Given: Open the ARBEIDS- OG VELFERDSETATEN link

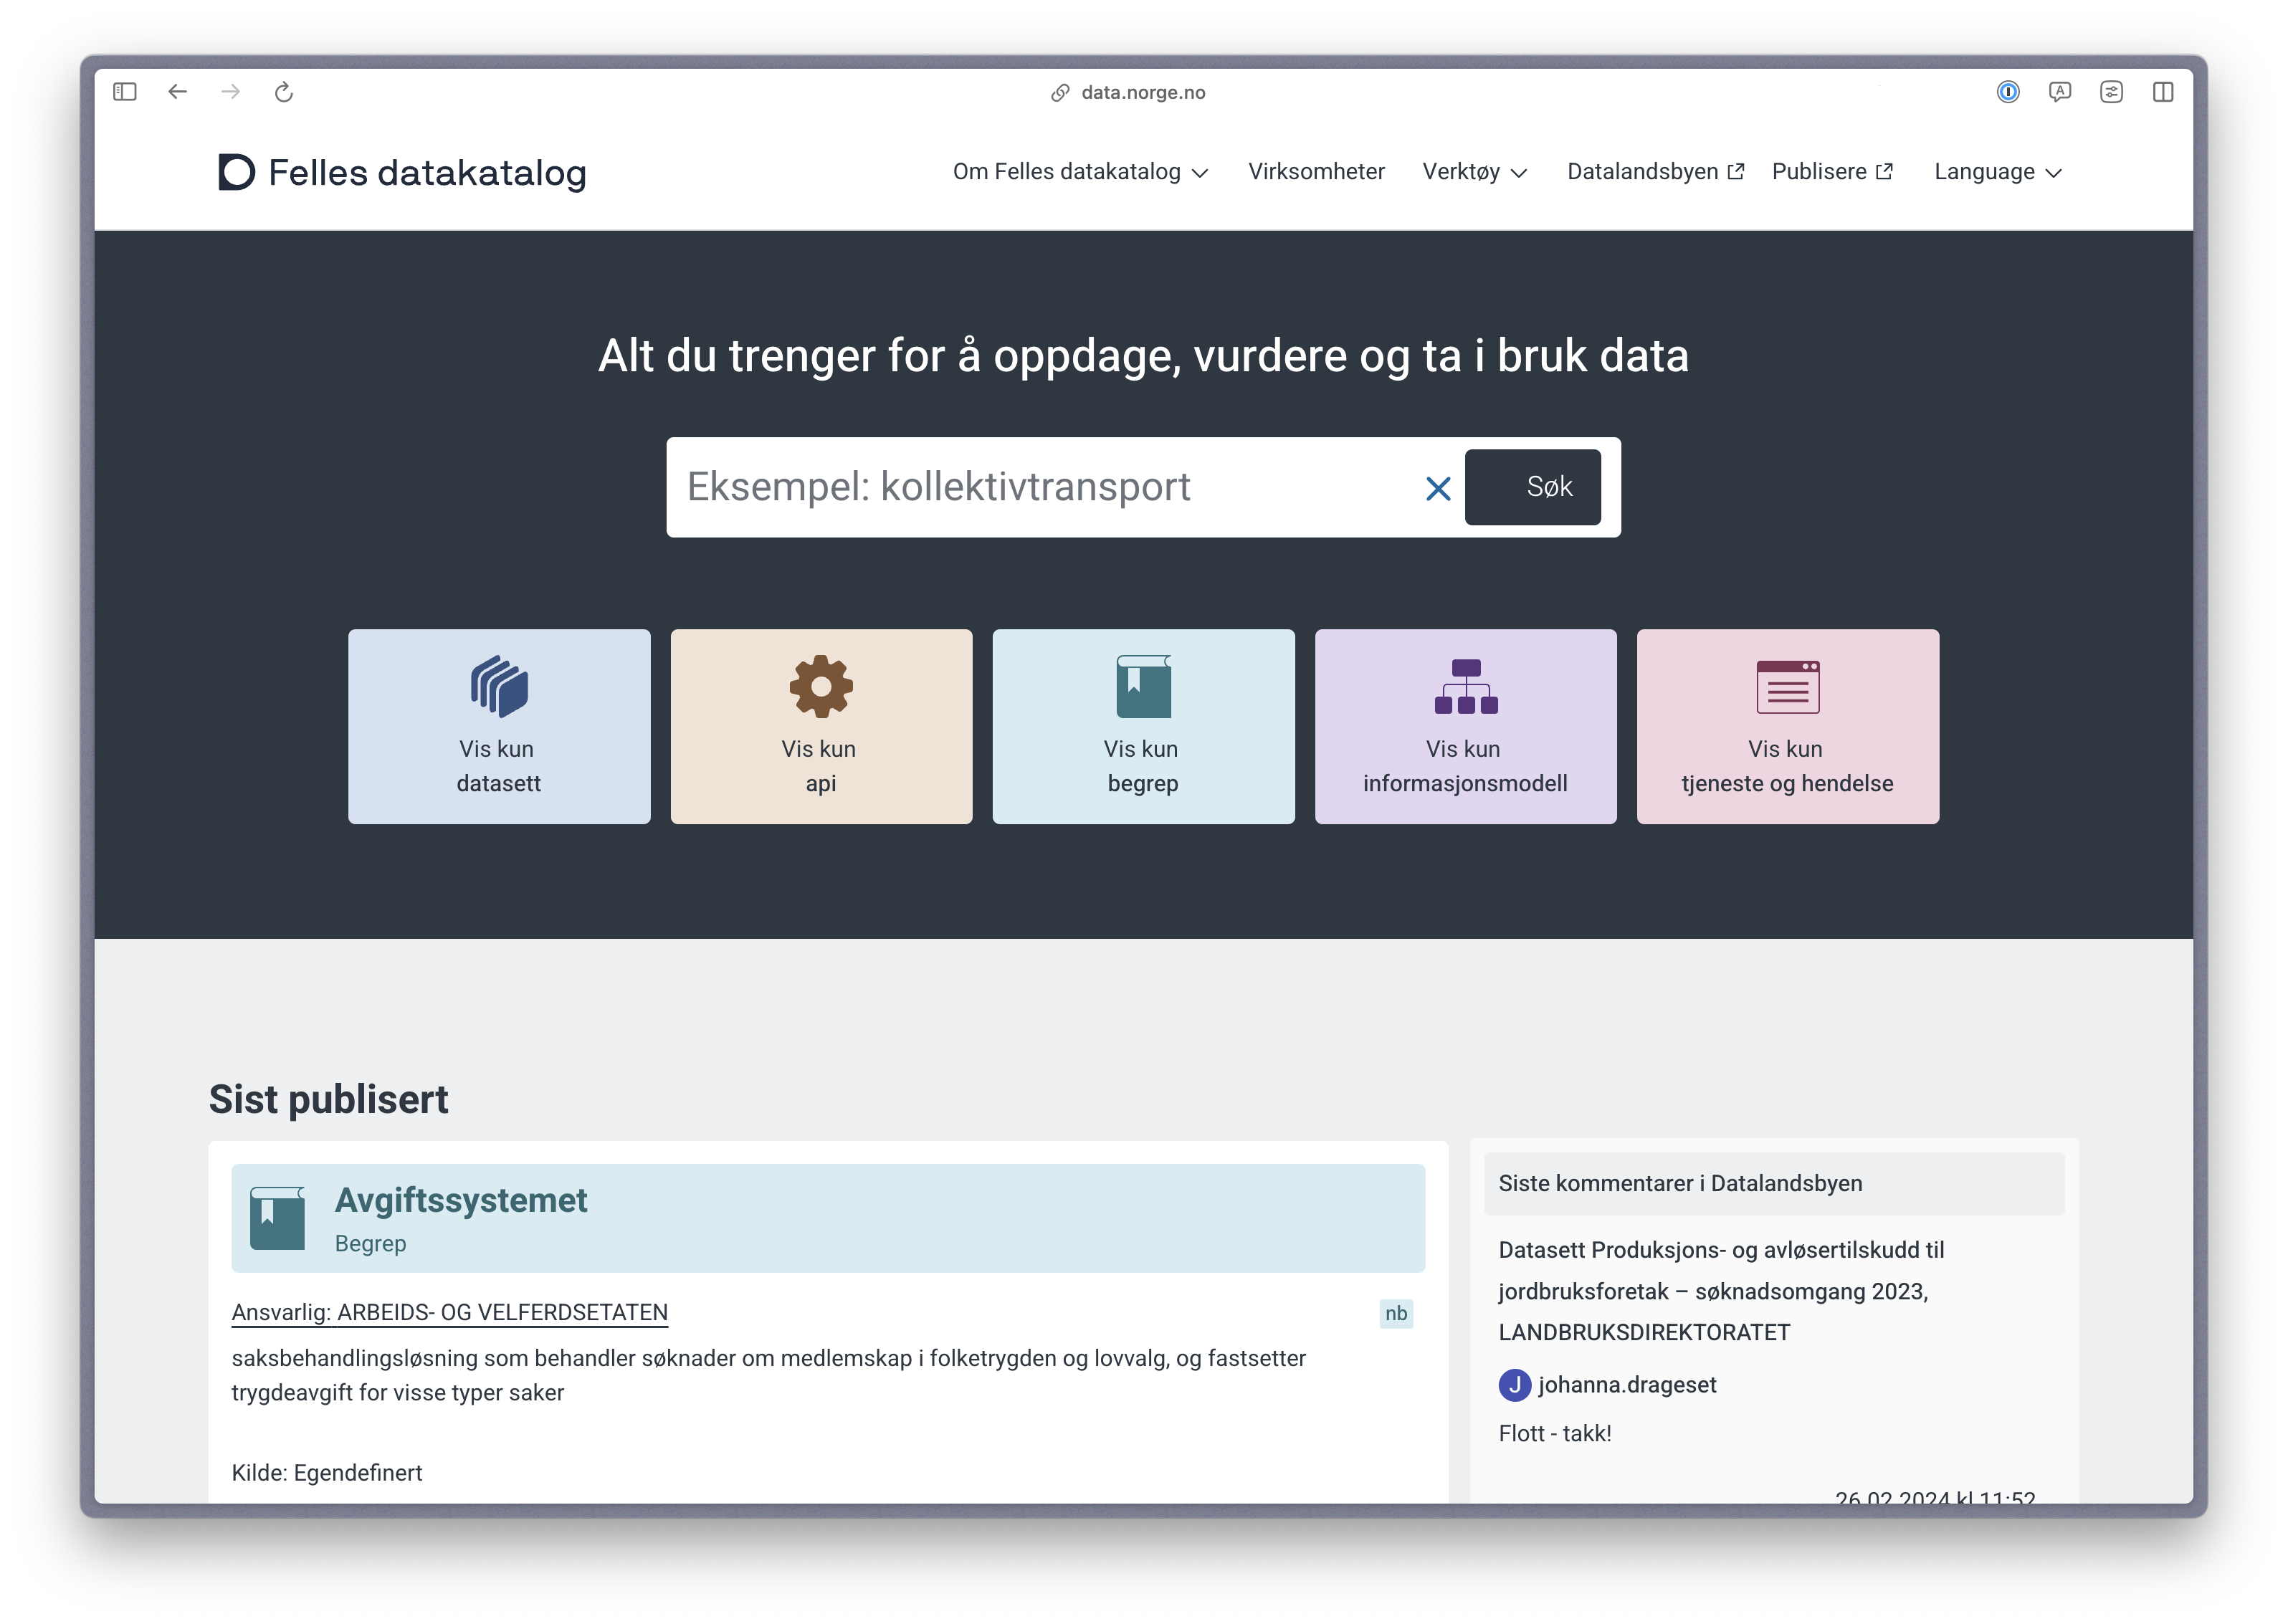Looking at the screenshot, I should point(502,1312).
